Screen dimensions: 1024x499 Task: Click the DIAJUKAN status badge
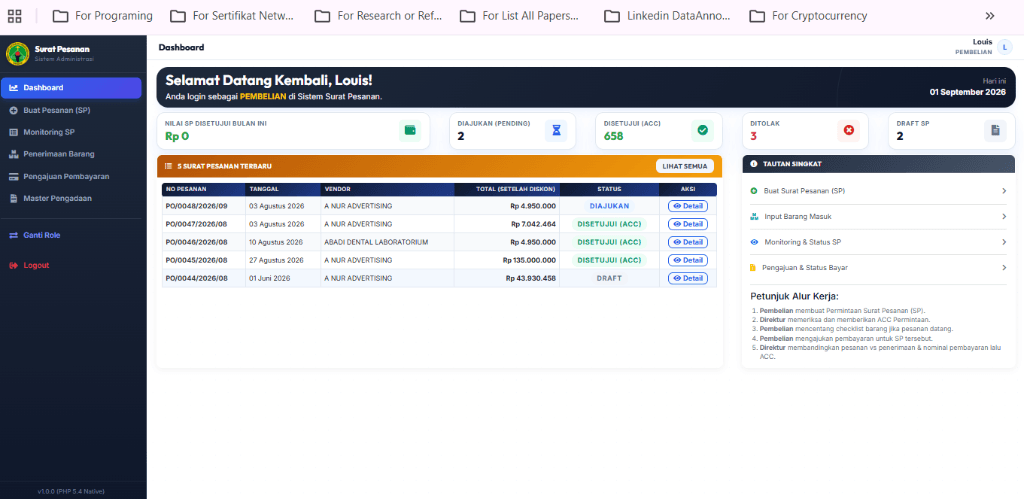[x=609, y=206]
